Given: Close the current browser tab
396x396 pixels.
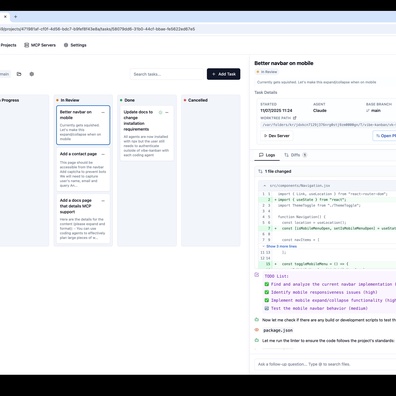Looking at the screenshot, I should (5, 16).
